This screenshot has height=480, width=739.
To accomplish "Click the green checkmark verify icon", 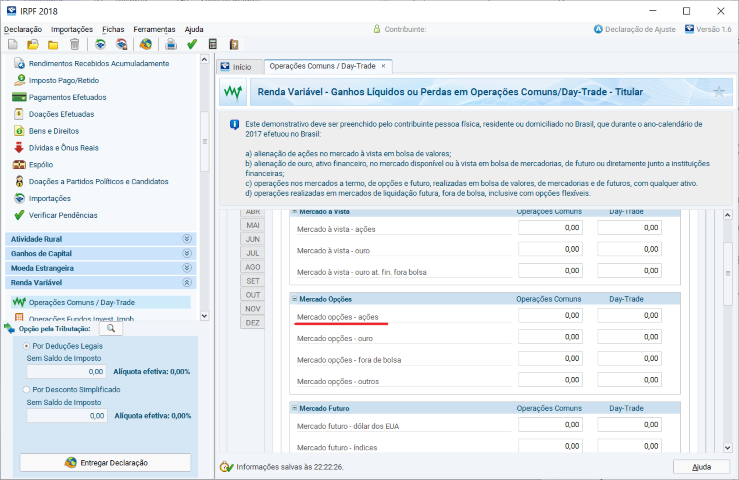I will (x=192, y=44).
